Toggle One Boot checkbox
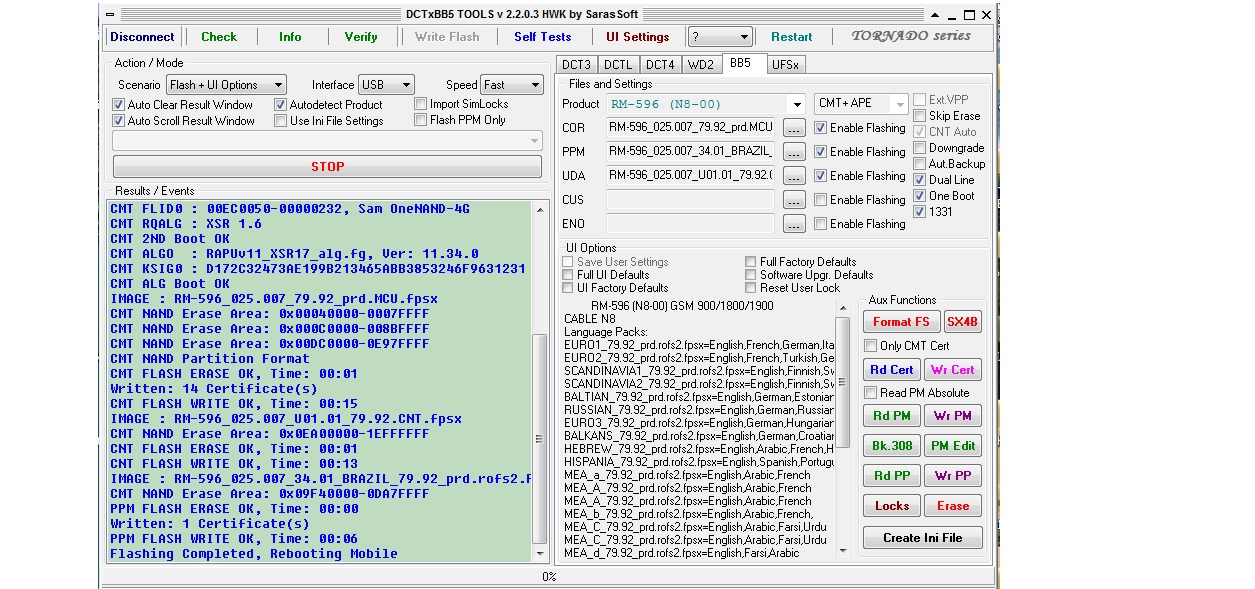1255x589 pixels. [919, 196]
